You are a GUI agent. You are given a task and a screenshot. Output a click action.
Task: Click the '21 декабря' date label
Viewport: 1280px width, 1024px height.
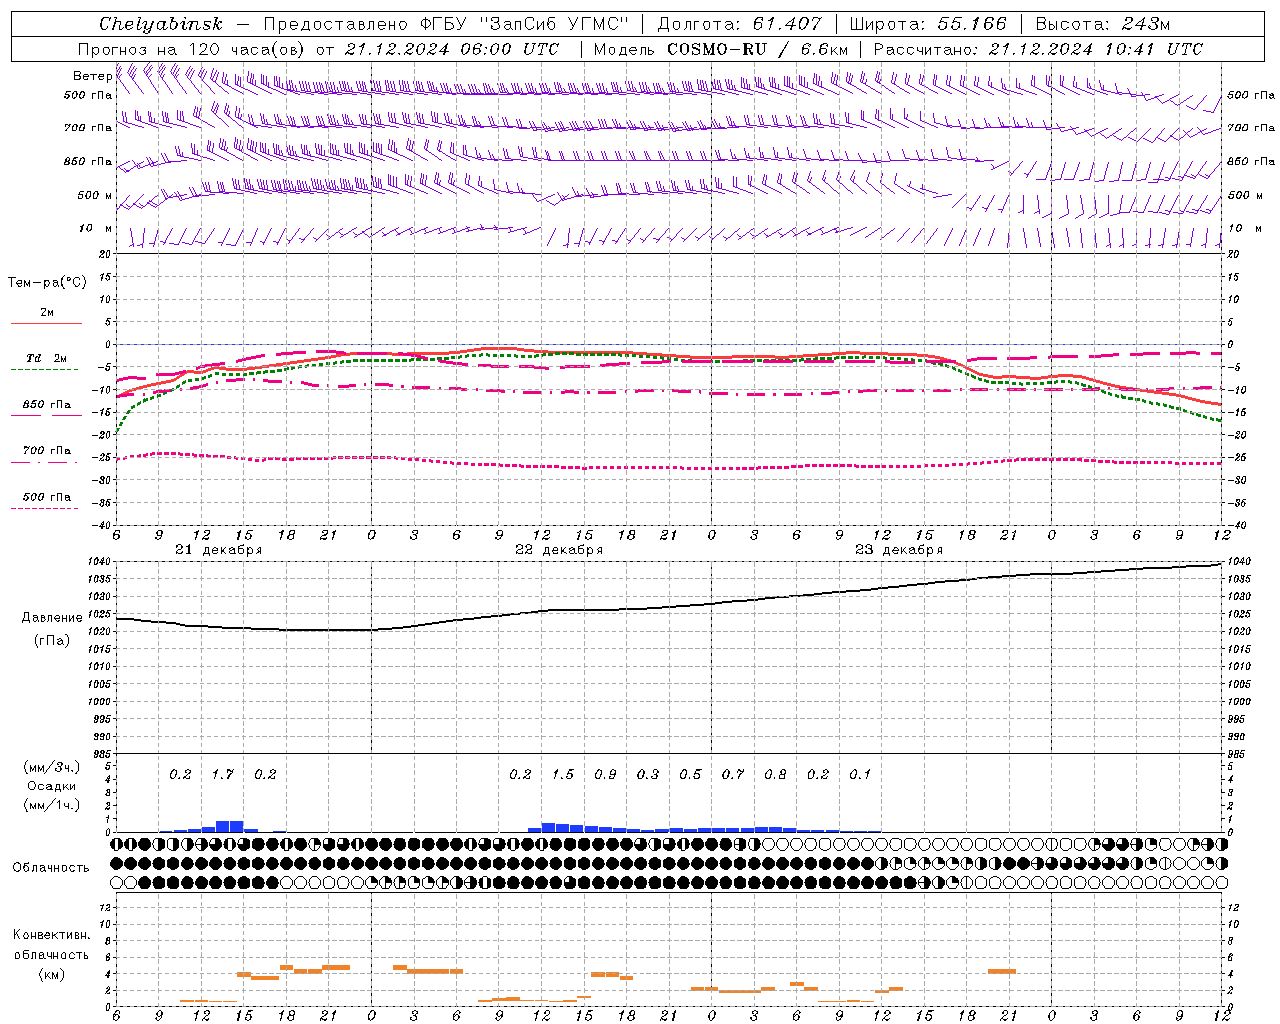click(218, 550)
